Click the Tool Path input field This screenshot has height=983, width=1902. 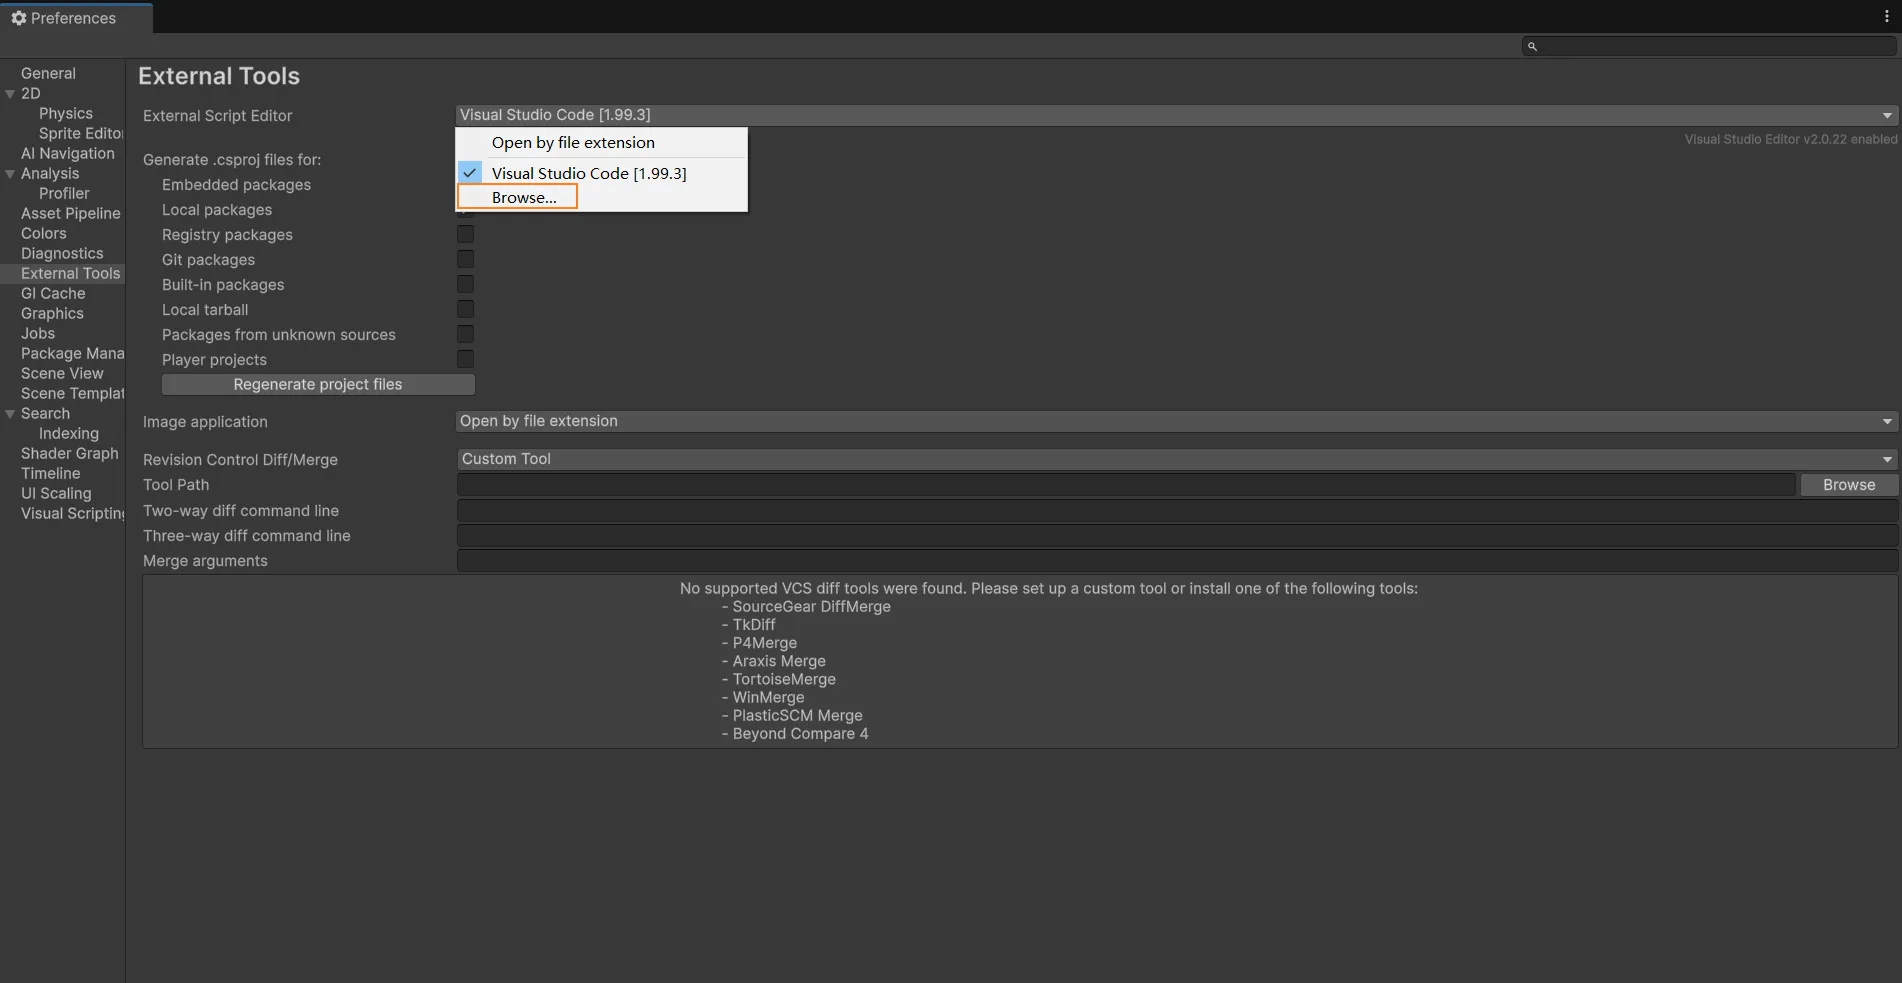coord(1125,485)
